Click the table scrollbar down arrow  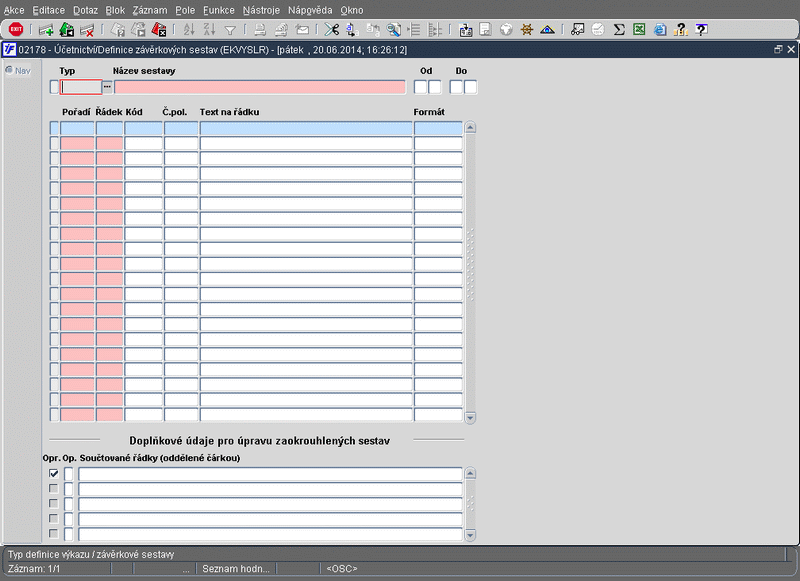[470, 418]
